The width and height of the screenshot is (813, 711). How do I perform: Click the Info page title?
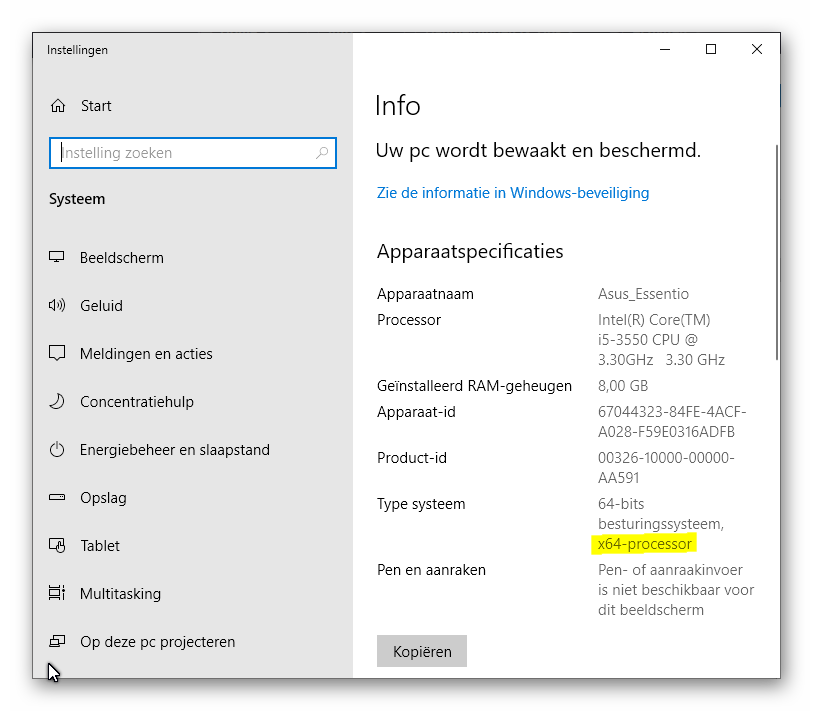398,106
